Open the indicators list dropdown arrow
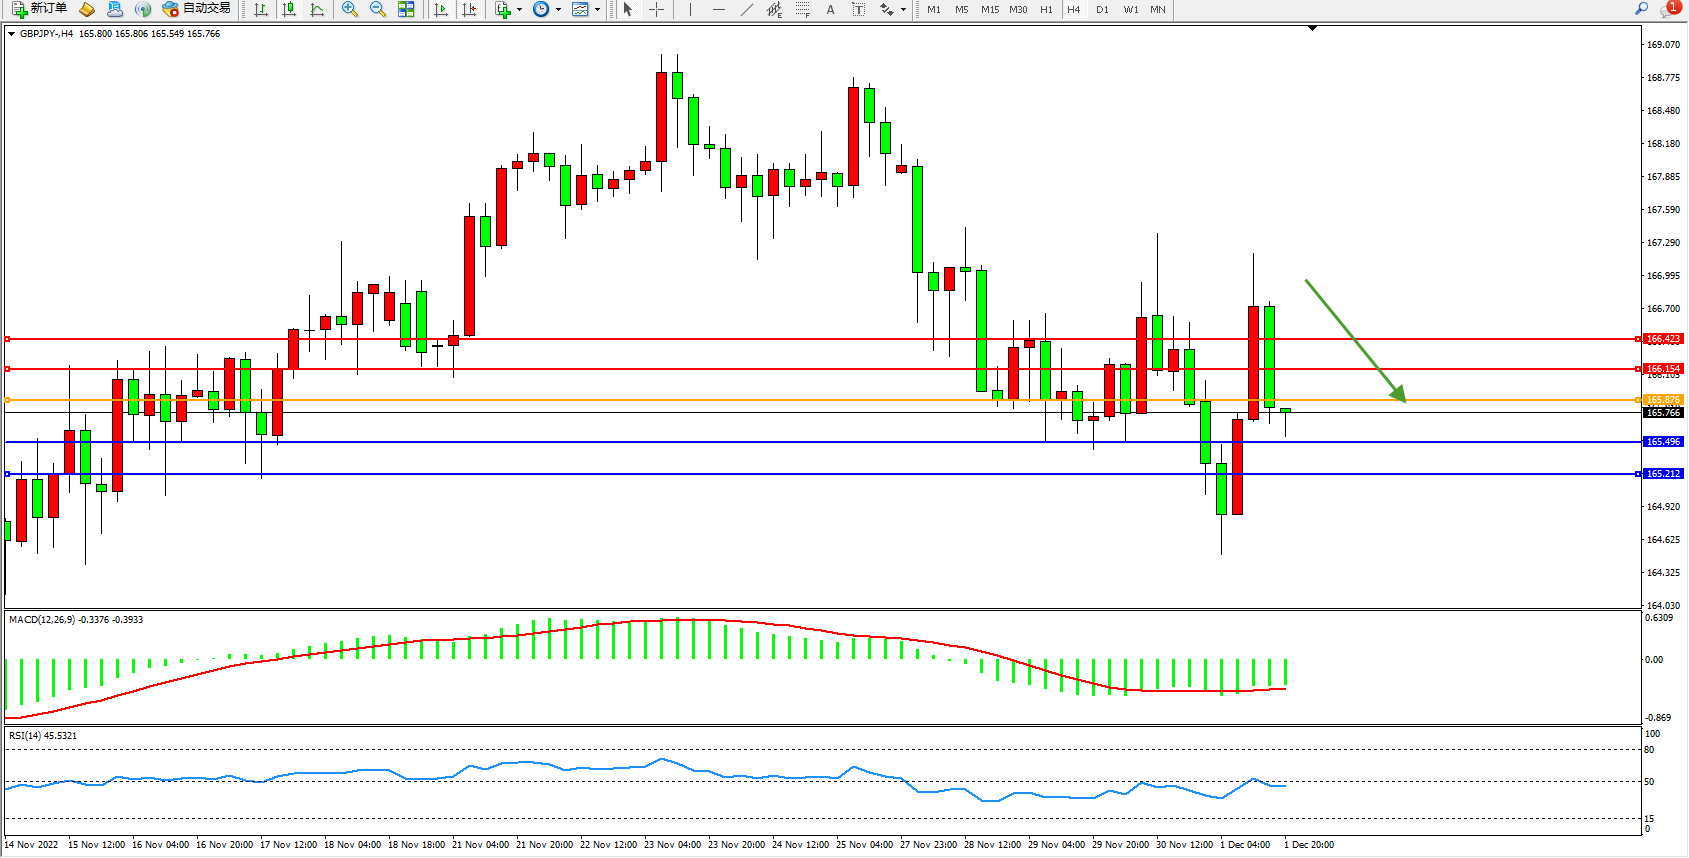1689x858 pixels. pos(519,9)
